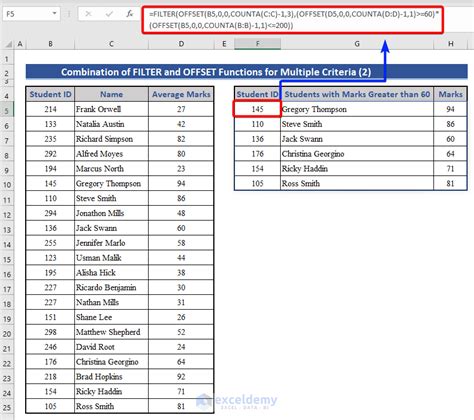Image resolution: width=474 pixels, height=420 pixels.
Task: Select column A header
Action: (20, 44)
